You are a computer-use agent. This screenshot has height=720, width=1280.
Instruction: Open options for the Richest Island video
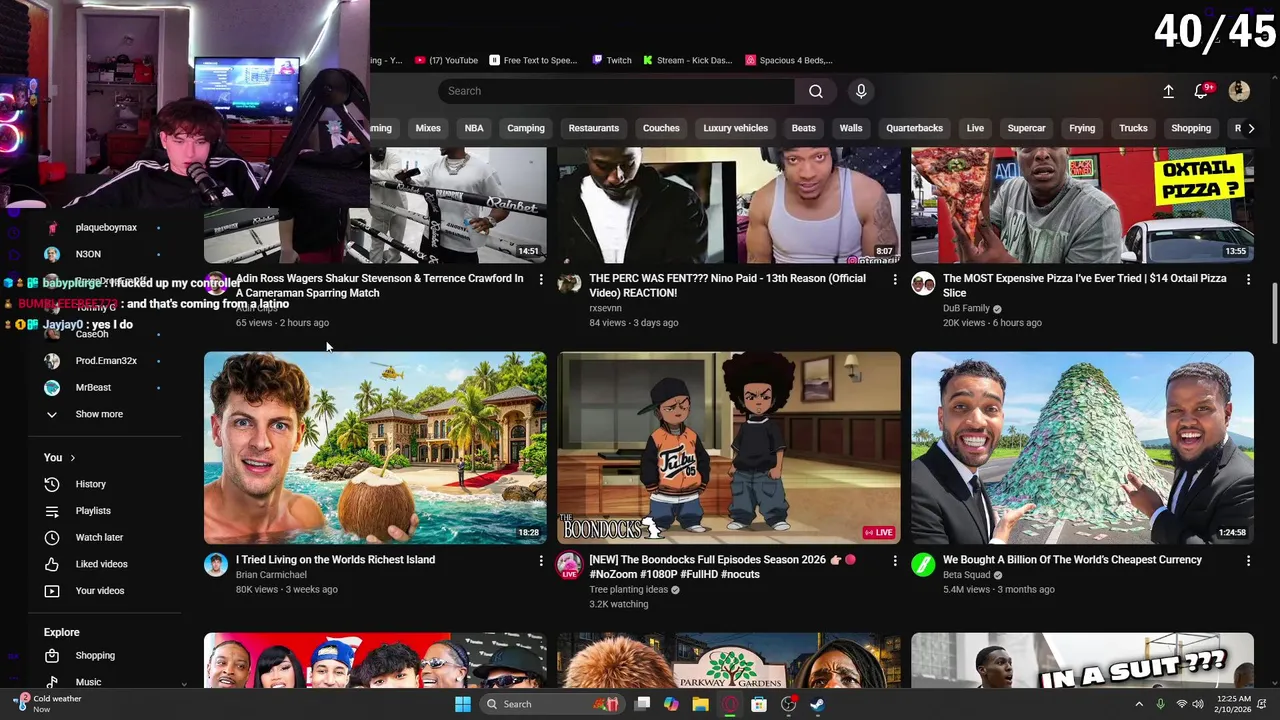pyautogui.click(x=541, y=561)
